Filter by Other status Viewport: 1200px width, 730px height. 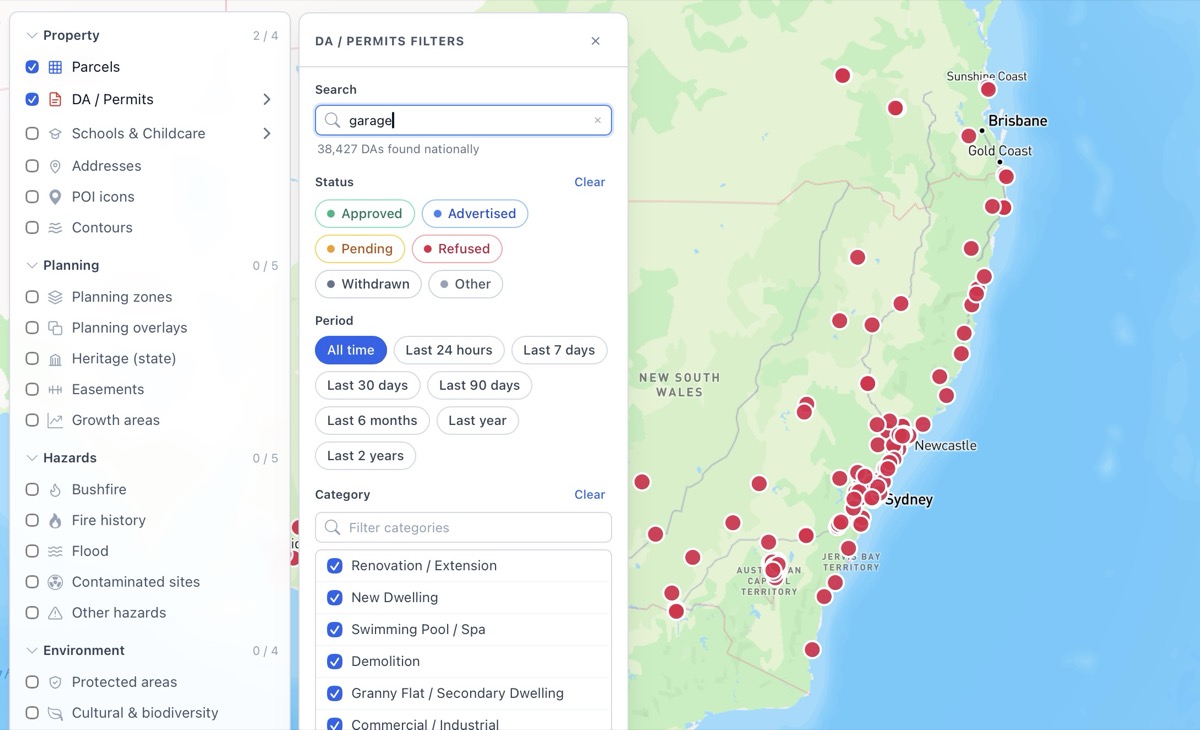466,284
